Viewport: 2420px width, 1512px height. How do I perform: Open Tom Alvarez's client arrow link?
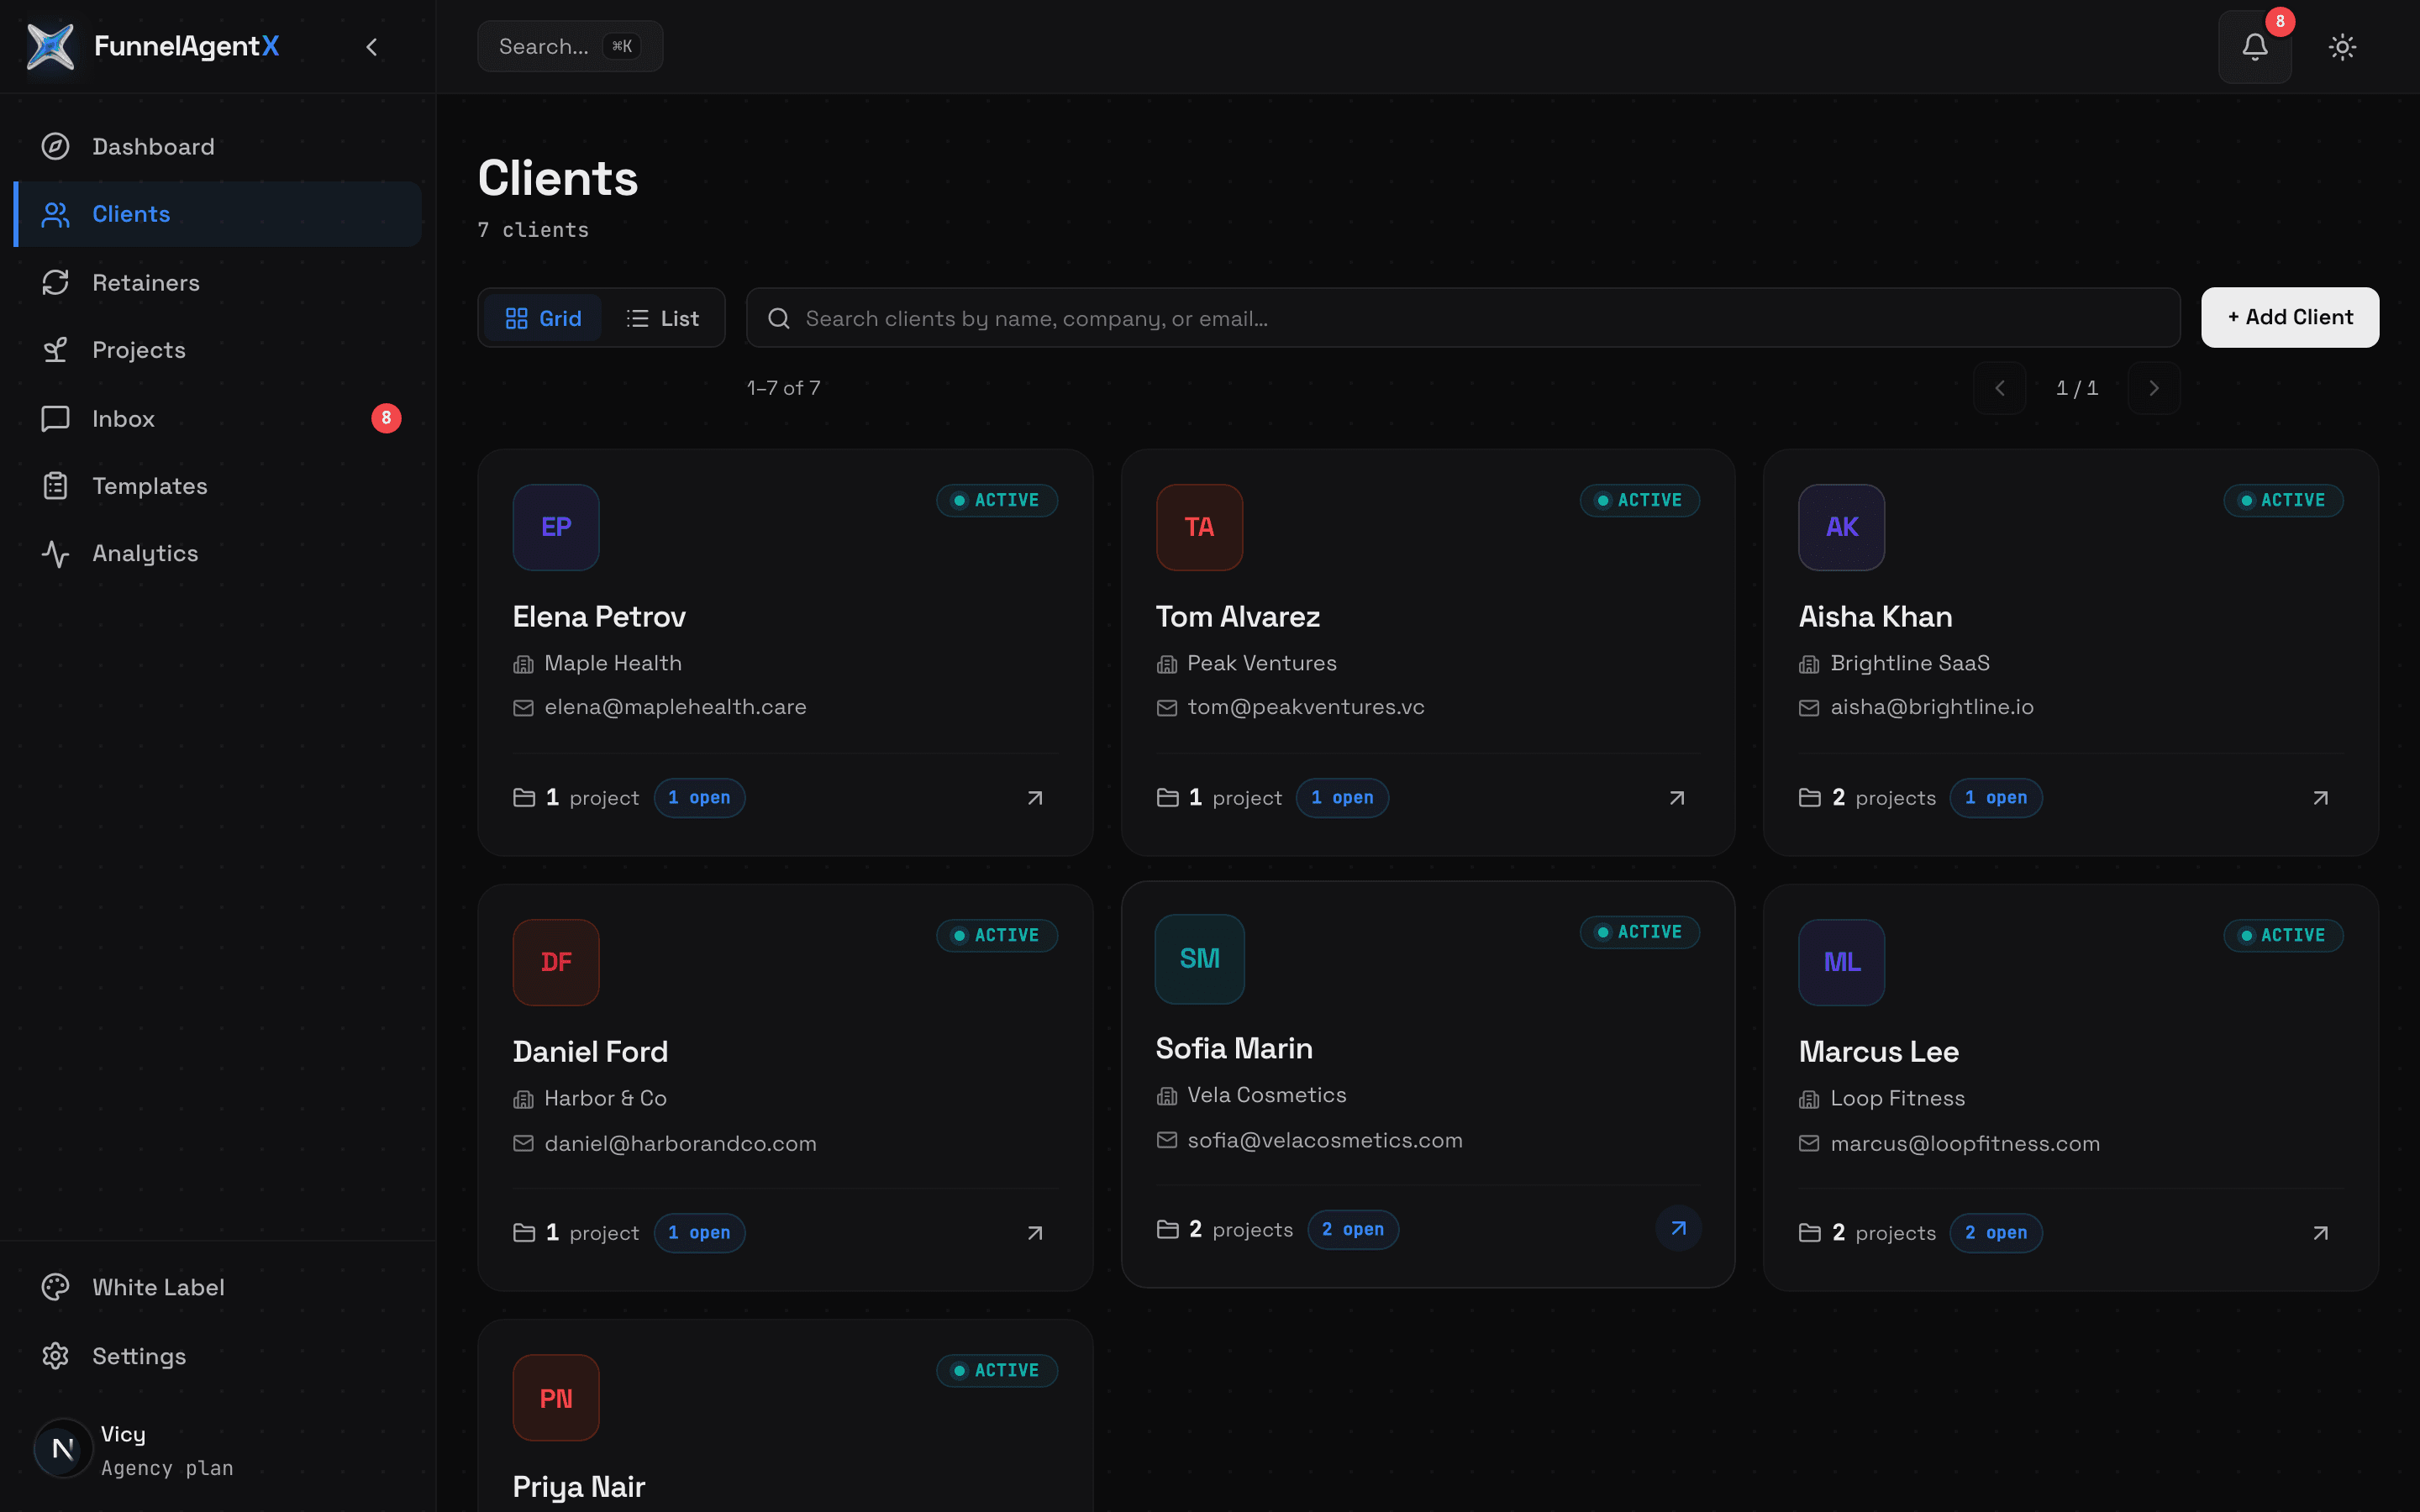[x=1677, y=798]
